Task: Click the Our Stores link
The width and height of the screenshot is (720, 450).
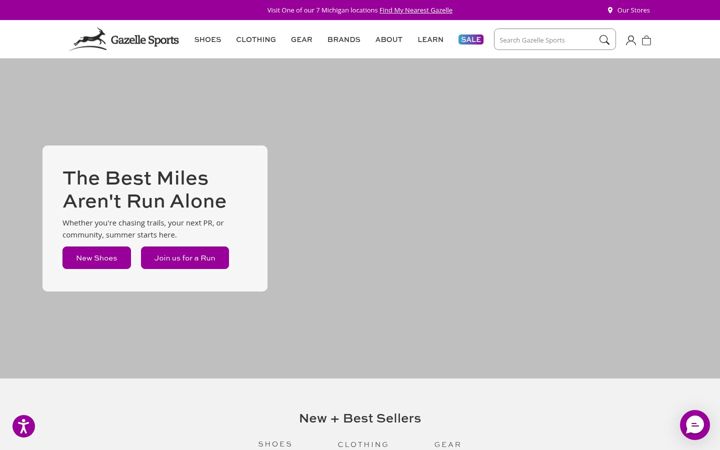Action: tap(633, 10)
